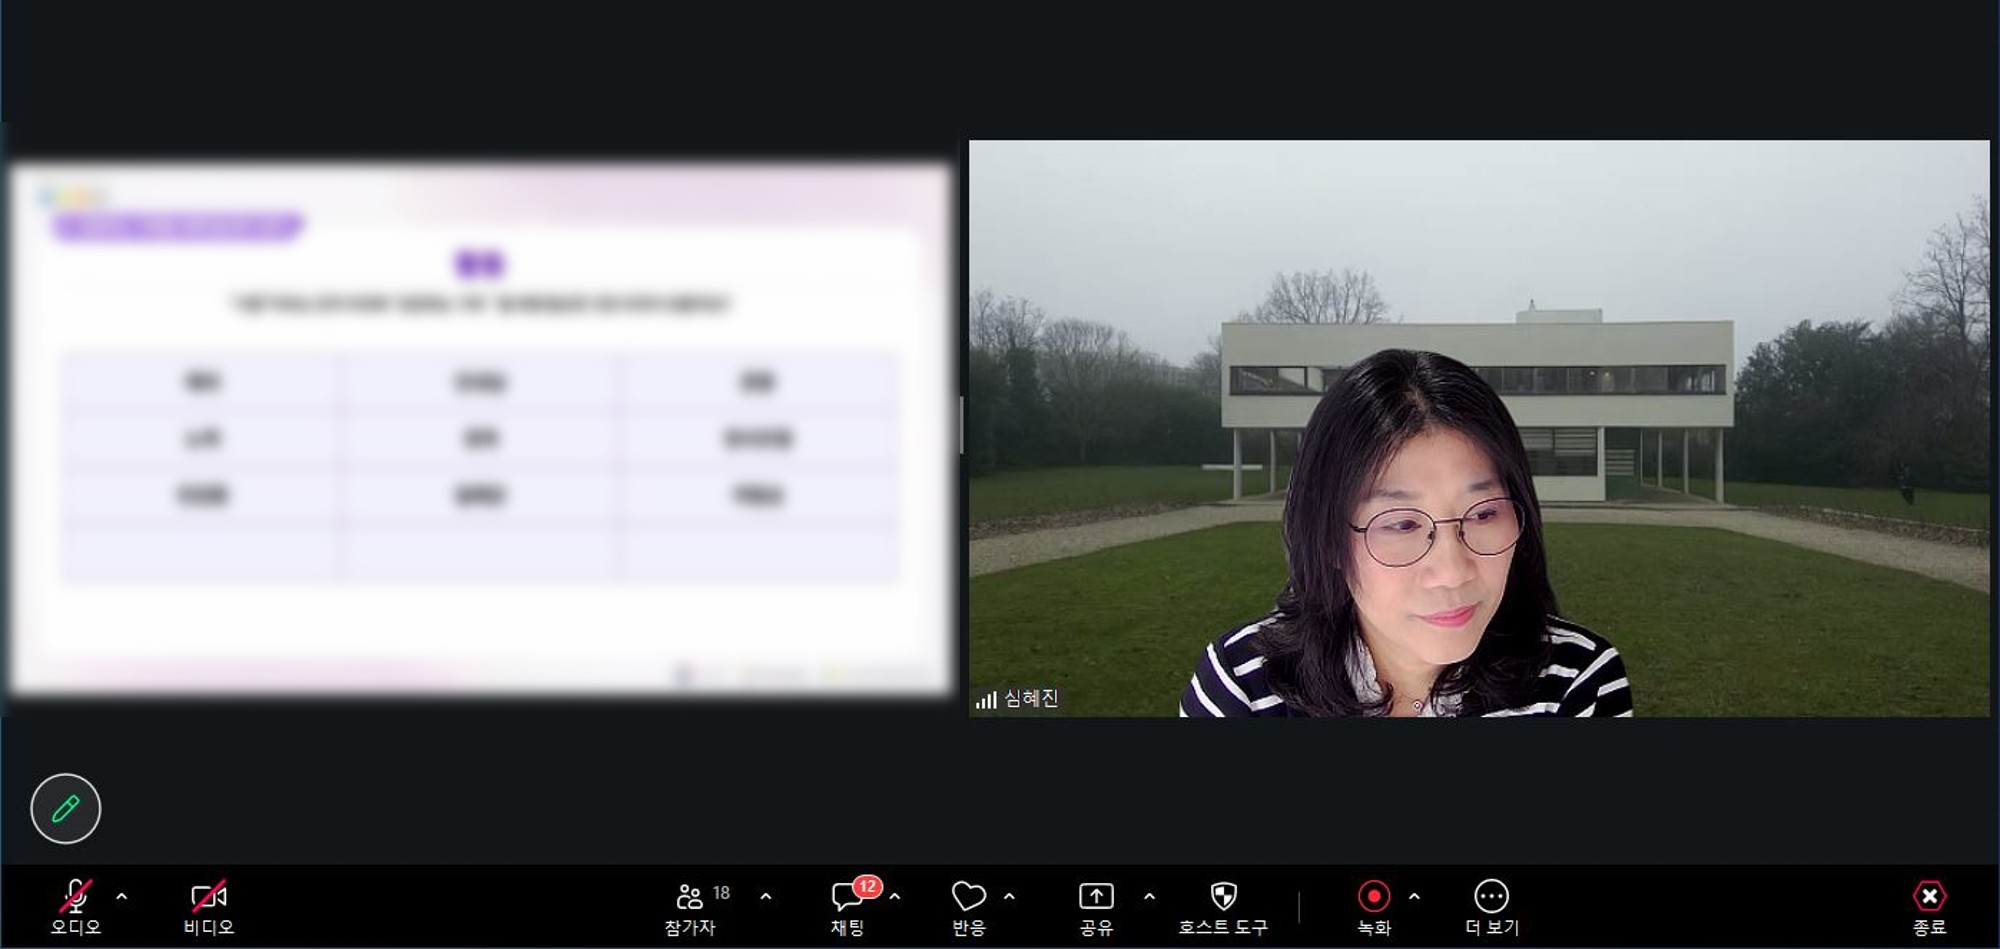This screenshot has width=2000, height=949.
Task: Turn on camera with 비디오
Action: coord(209,906)
